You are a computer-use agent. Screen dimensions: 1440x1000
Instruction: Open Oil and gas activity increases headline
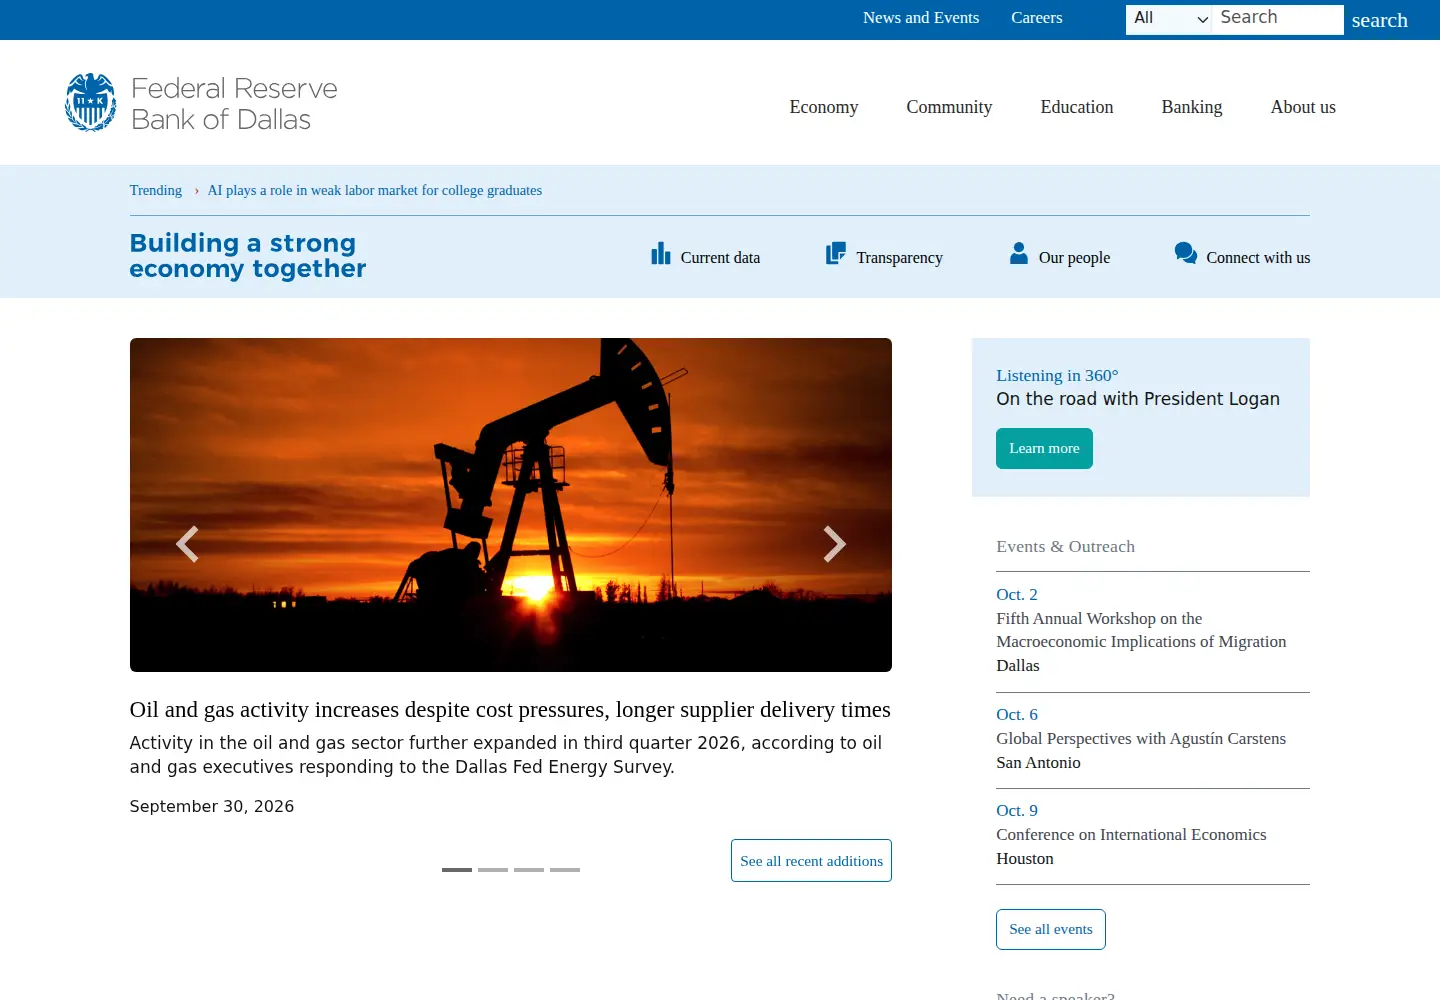(510, 709)
